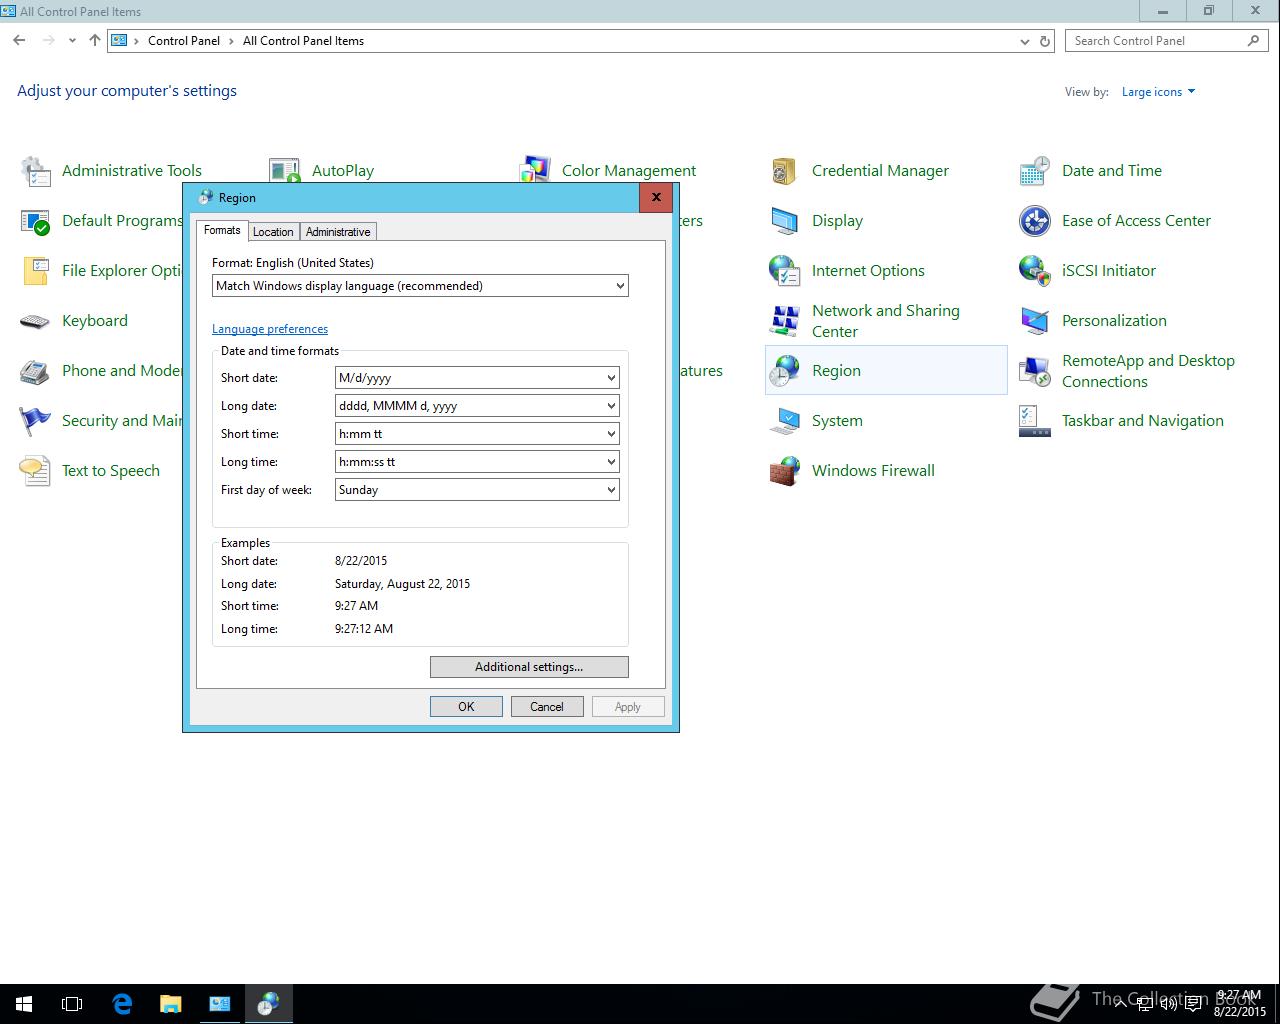Switch to the Formats tab
This screenshot has height=1024, width=1280.
pos(222,230)
